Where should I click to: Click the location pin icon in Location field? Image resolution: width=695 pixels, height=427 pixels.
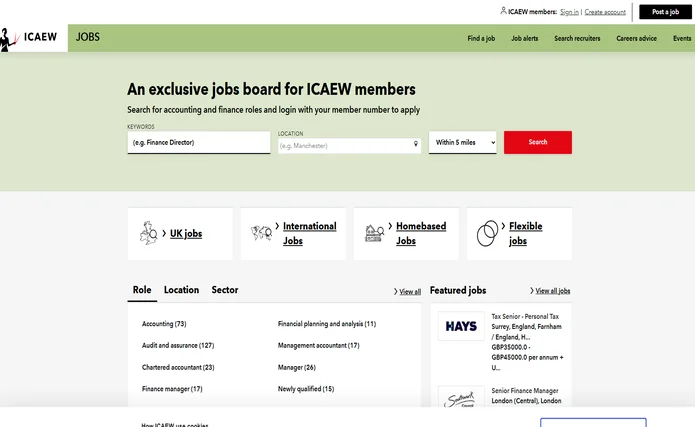tap(416, 144)
